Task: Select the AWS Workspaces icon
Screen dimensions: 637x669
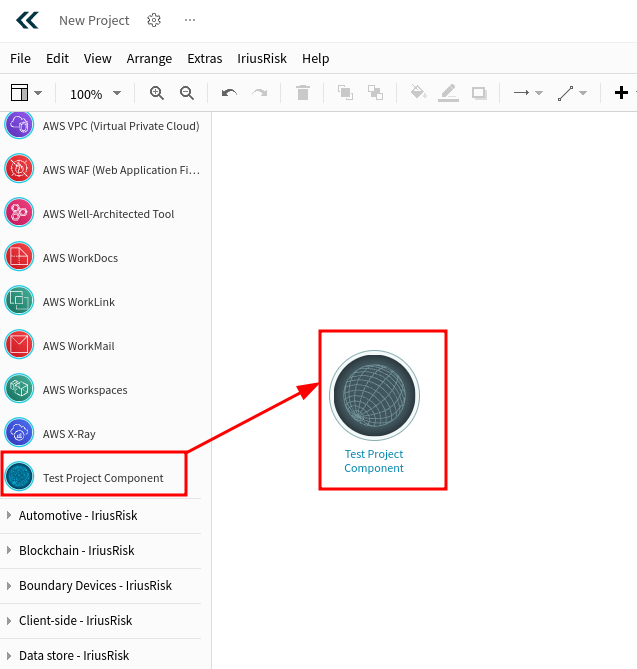Action: (x=19, y=388)
